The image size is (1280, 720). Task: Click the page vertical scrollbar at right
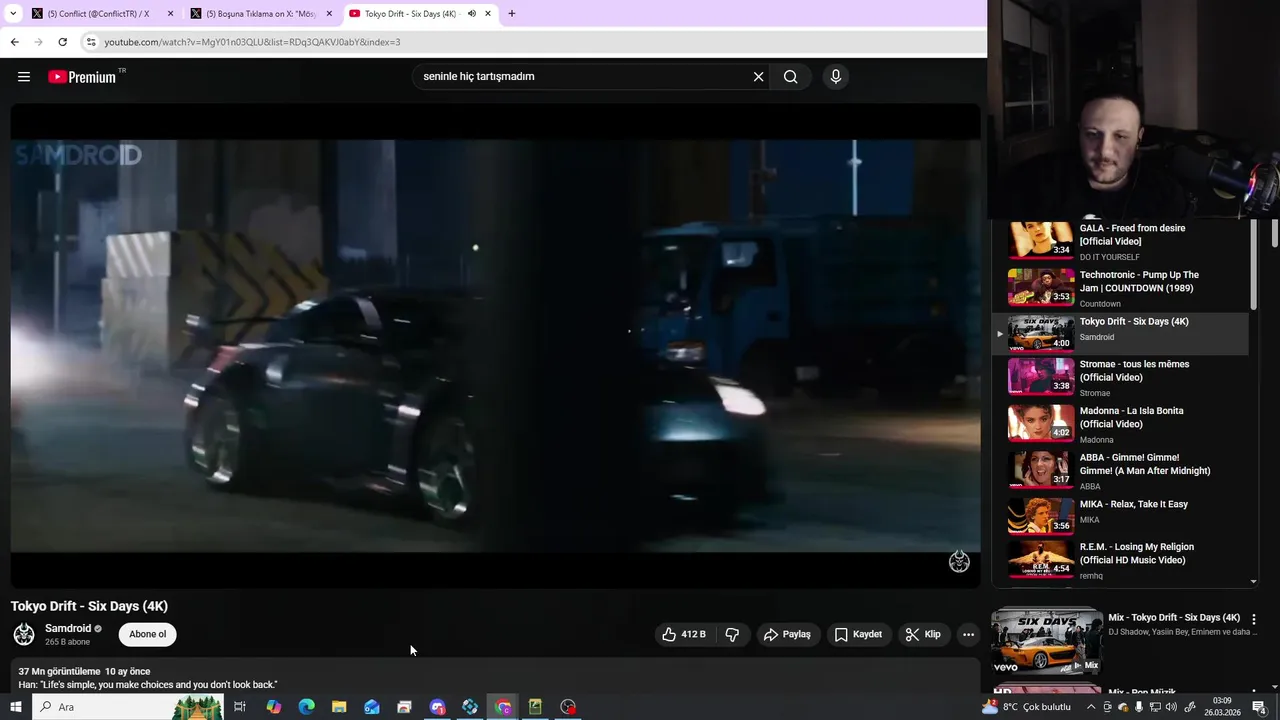pos(1275,233)
